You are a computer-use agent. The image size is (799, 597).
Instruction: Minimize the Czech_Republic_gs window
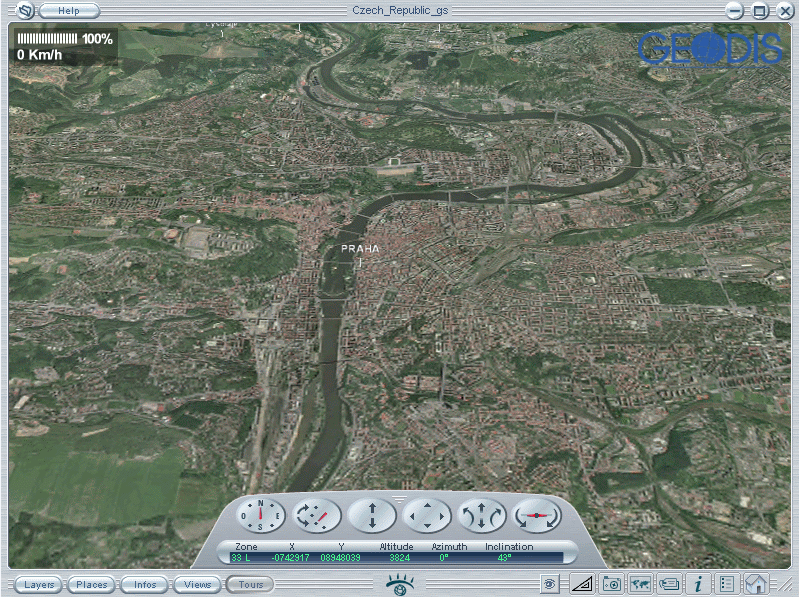(x=734, y=11)
